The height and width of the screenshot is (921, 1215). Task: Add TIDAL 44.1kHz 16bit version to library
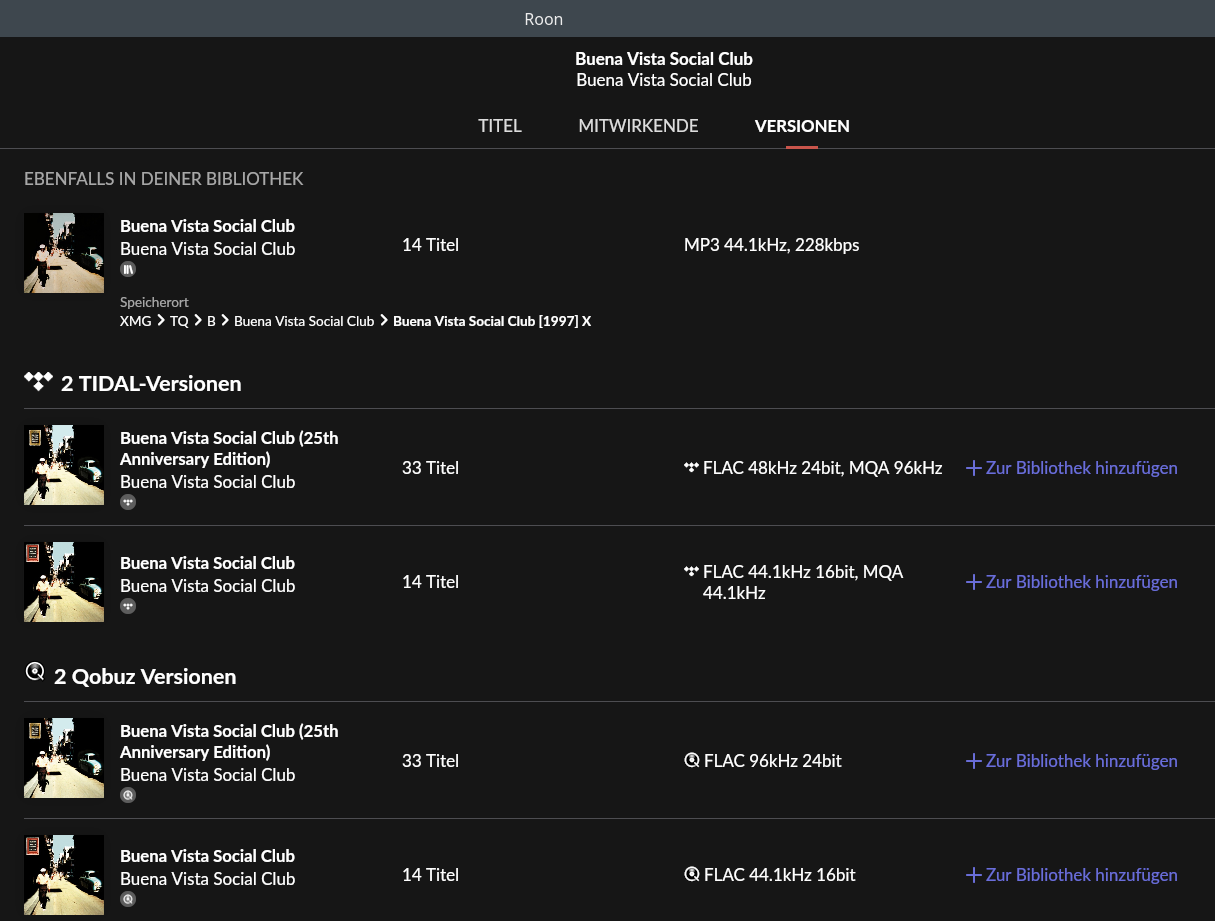[1071, 582]
